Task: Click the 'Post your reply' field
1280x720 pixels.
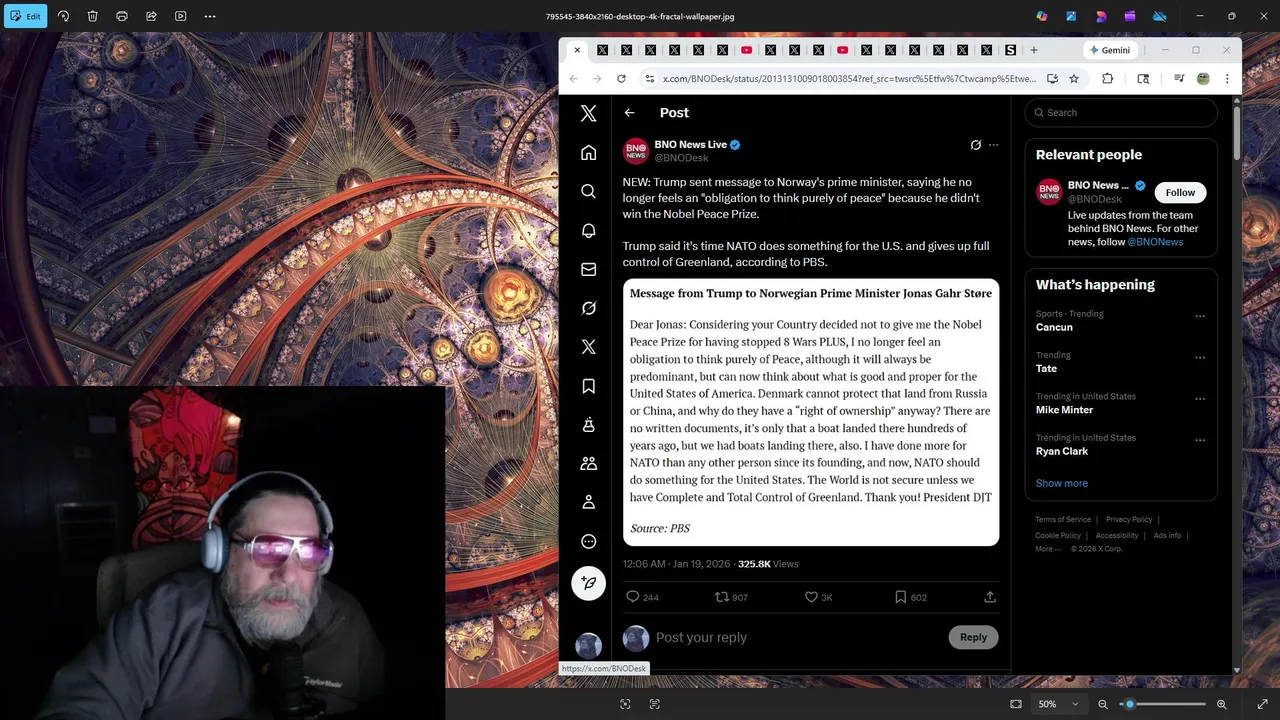Action: tap(798, 637)
